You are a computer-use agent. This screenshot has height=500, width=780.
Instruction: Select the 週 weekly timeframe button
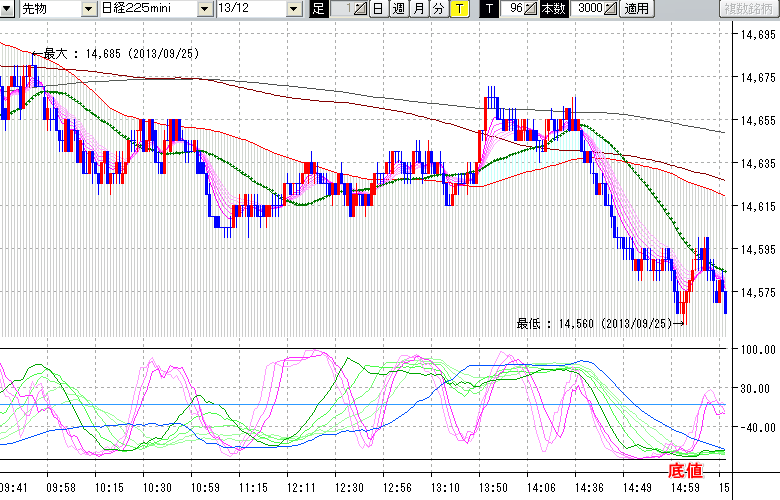tap(397, 9)
